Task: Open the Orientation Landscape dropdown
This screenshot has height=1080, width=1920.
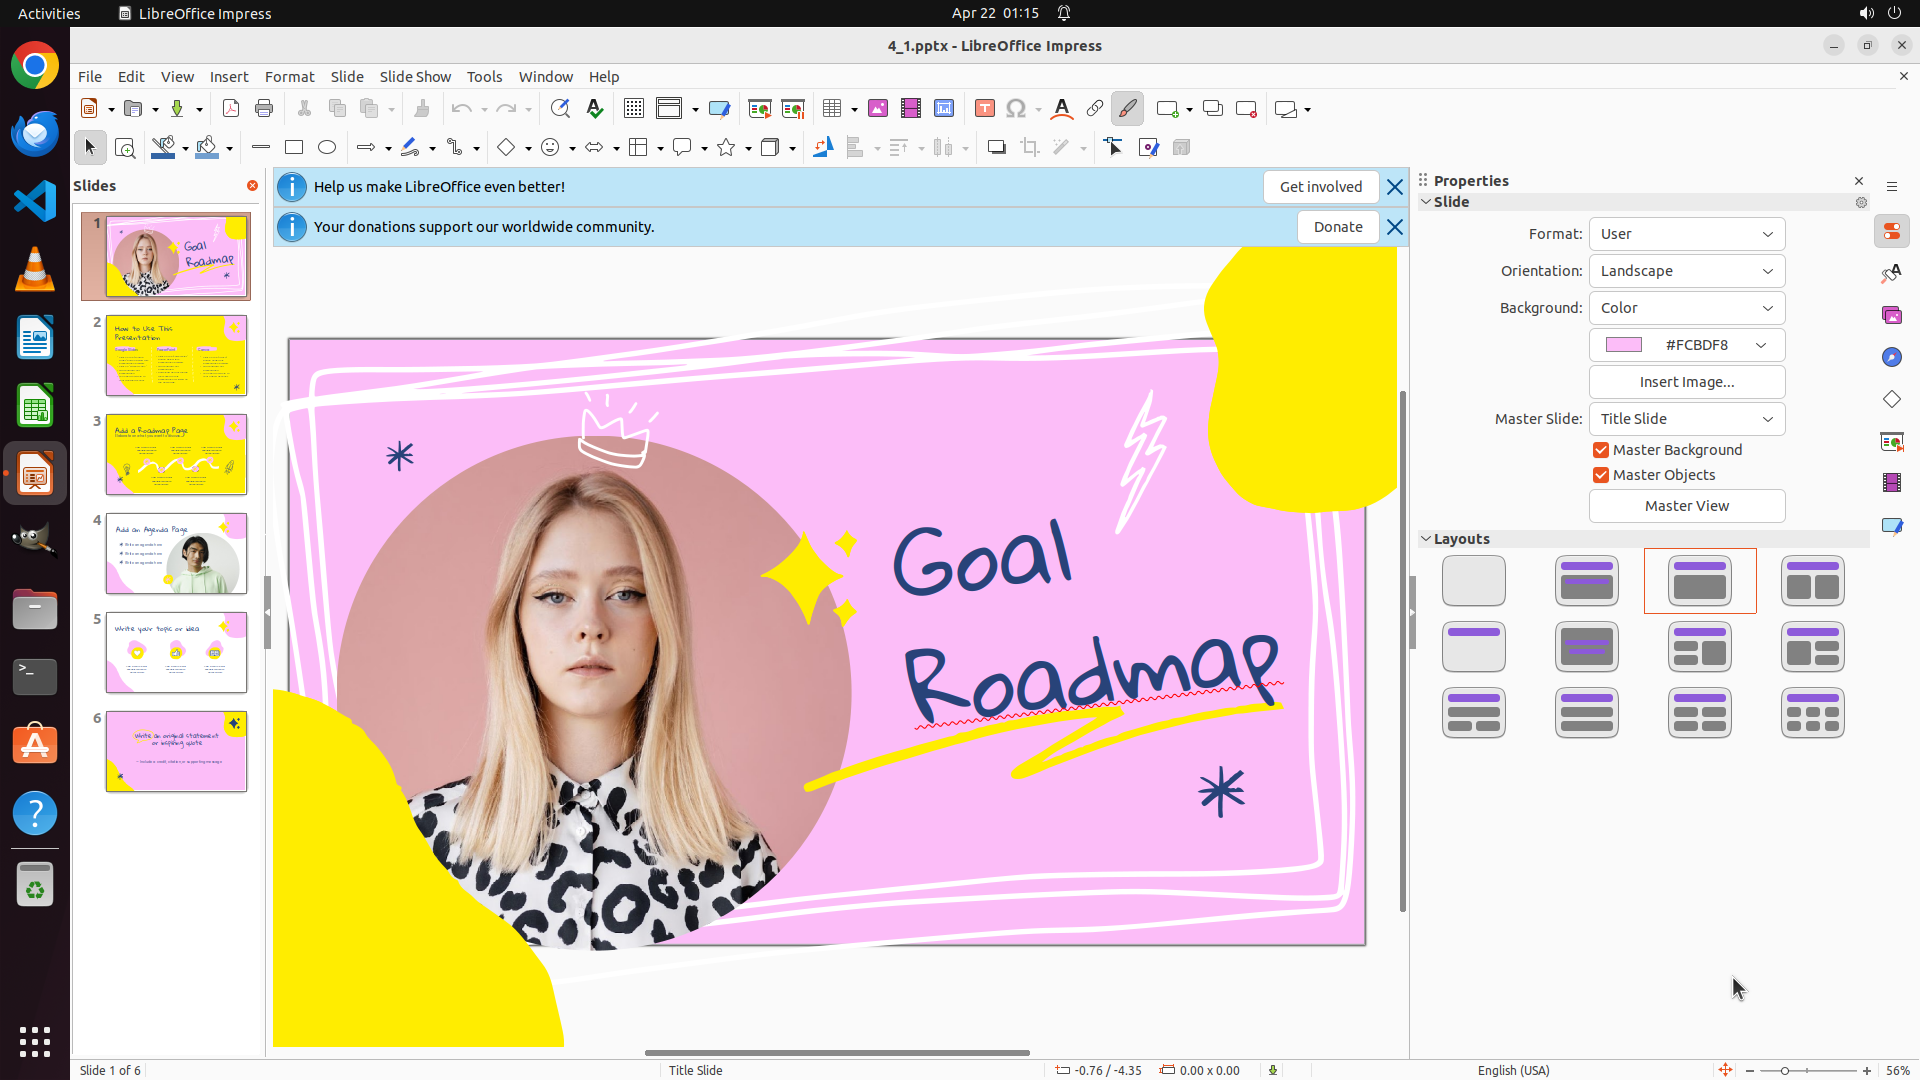Action: (1686, 271)
